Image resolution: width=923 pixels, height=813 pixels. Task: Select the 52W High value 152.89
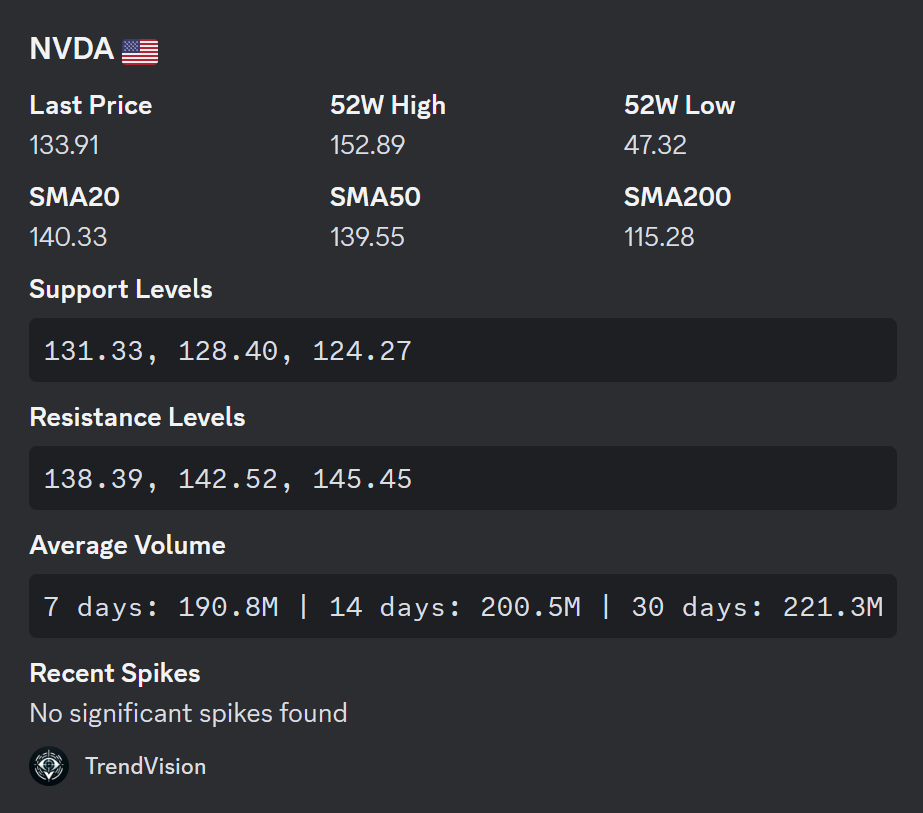[x=367, y=145]
